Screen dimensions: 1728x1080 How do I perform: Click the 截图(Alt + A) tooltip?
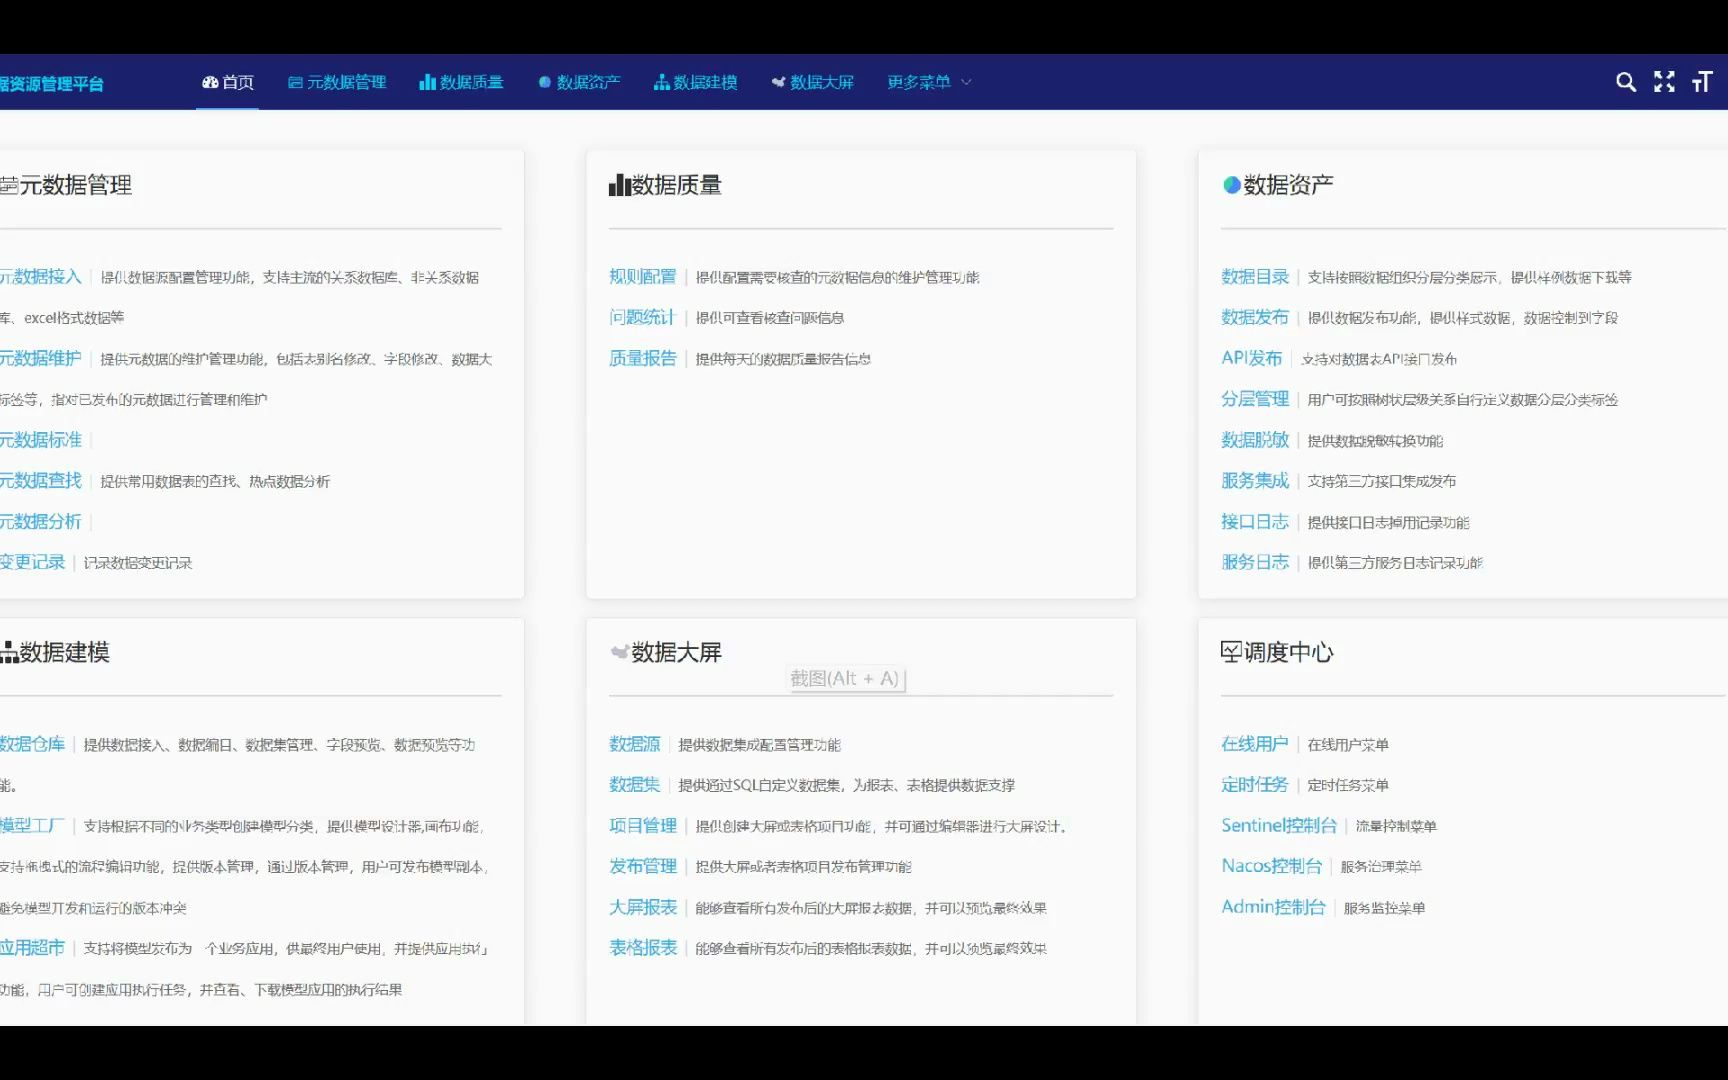click(x=845, y=678)
